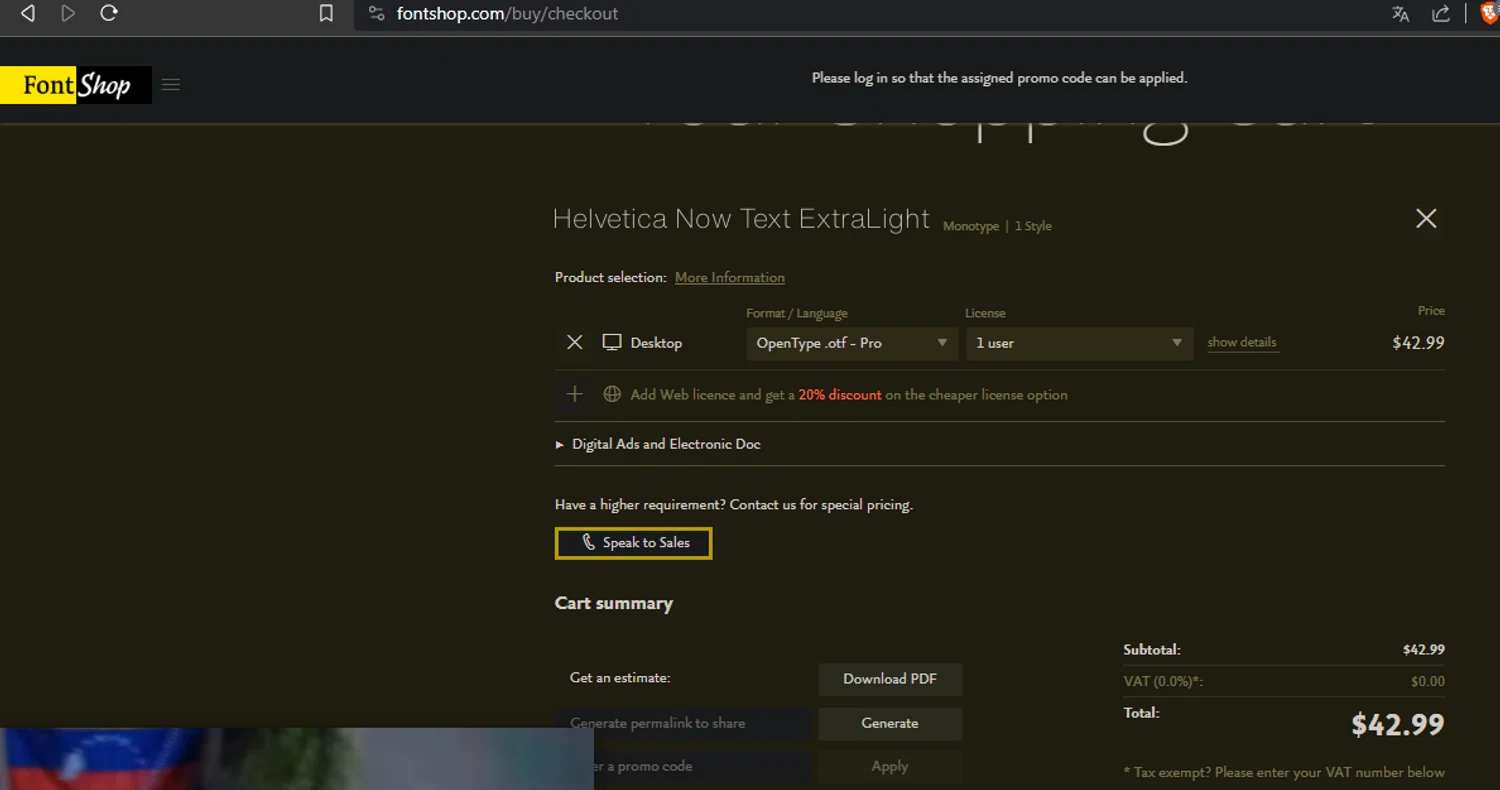Click the plus icon to add Web licence
This screenshot has width=1500, height=790.
pyautogui.click(x=575, y=394)
